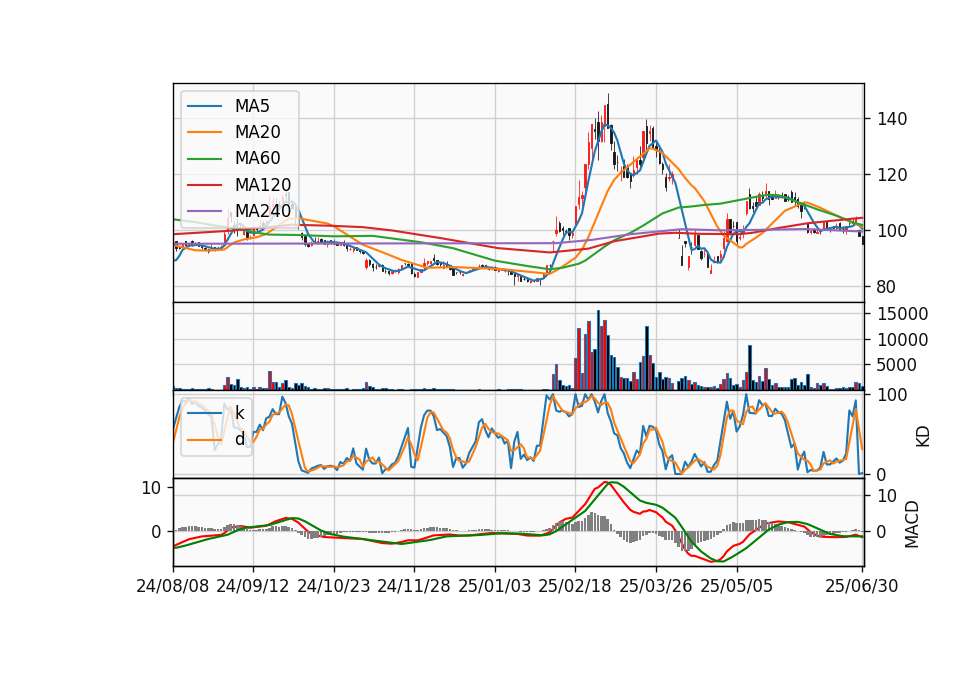Click the KD axis title

(923, 436)
